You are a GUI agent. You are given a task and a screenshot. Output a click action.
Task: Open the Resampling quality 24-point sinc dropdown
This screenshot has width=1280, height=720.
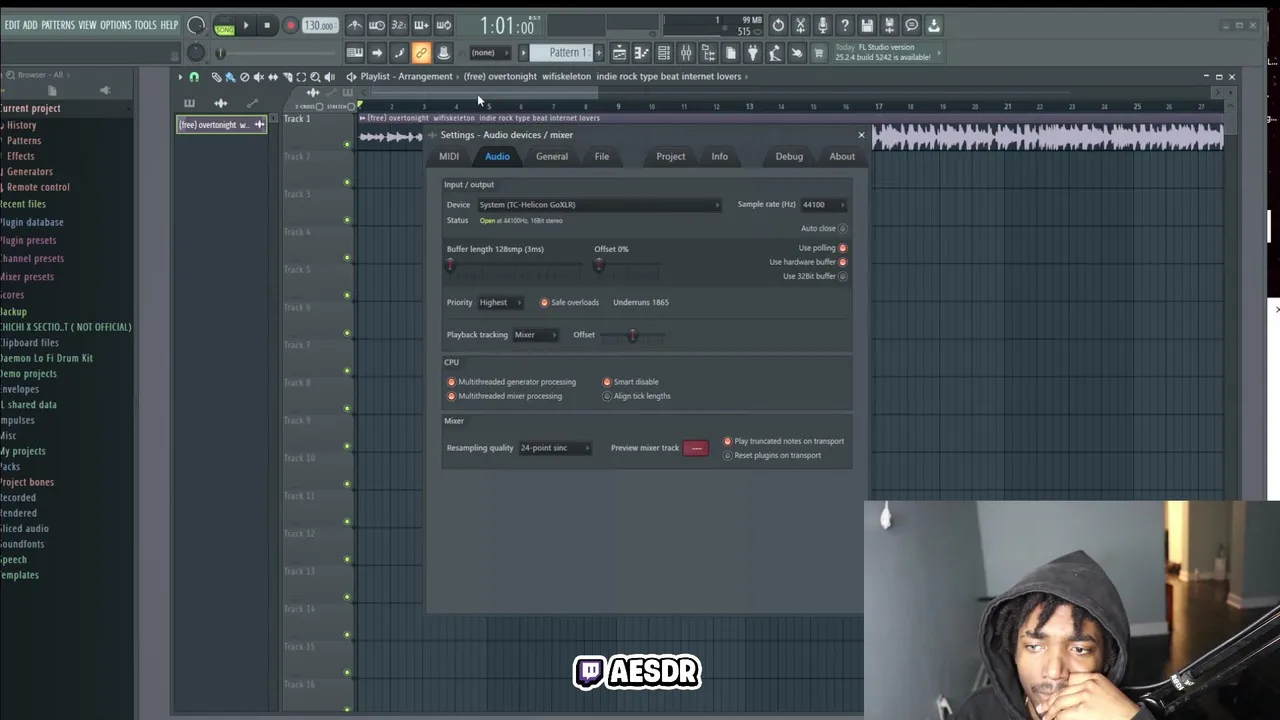click(x=555, y=448)
